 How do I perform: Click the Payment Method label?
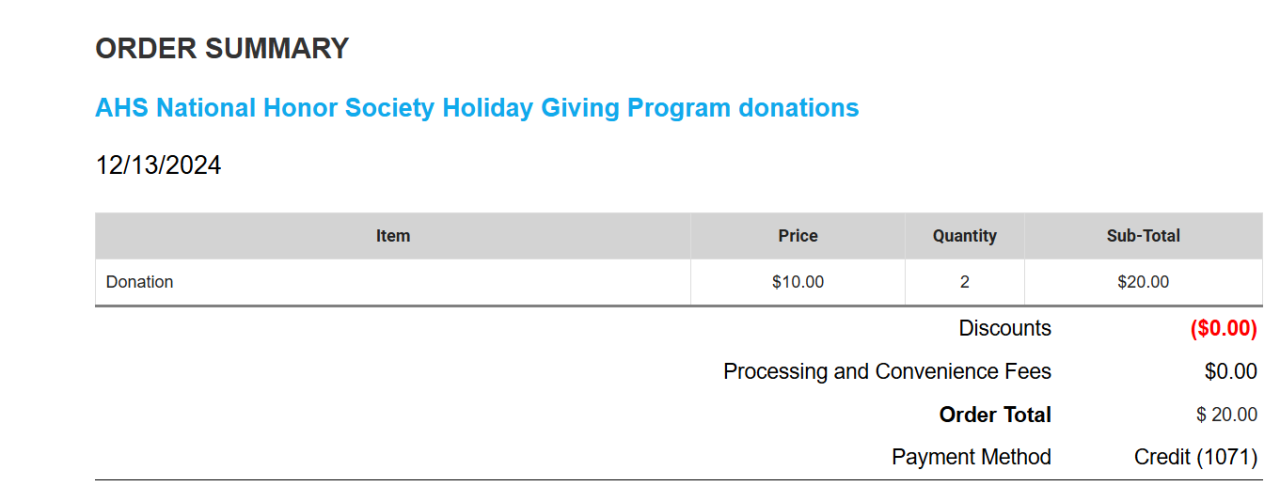coord(971,457)
